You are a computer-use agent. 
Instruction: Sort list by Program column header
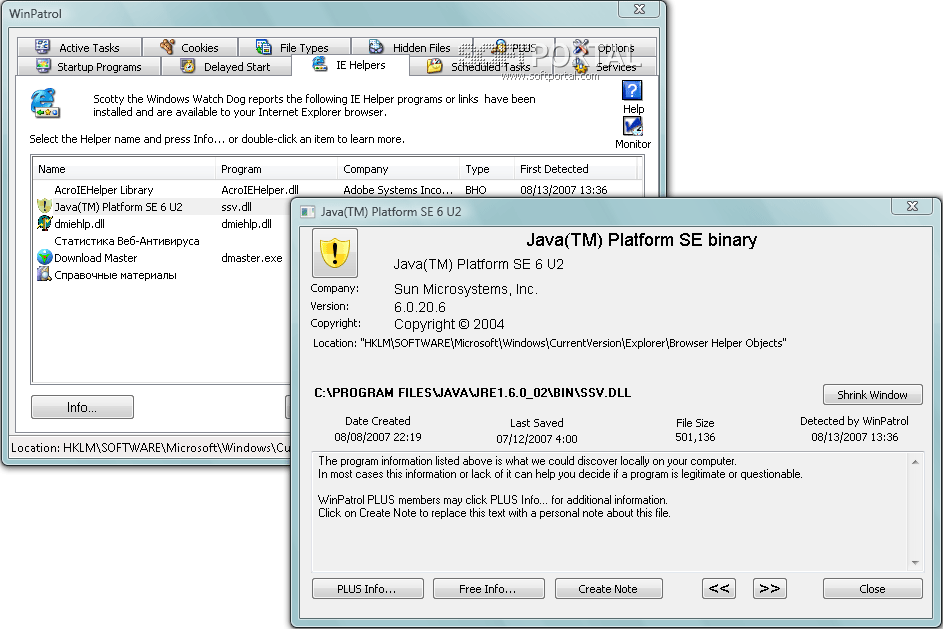coord(276,169)
